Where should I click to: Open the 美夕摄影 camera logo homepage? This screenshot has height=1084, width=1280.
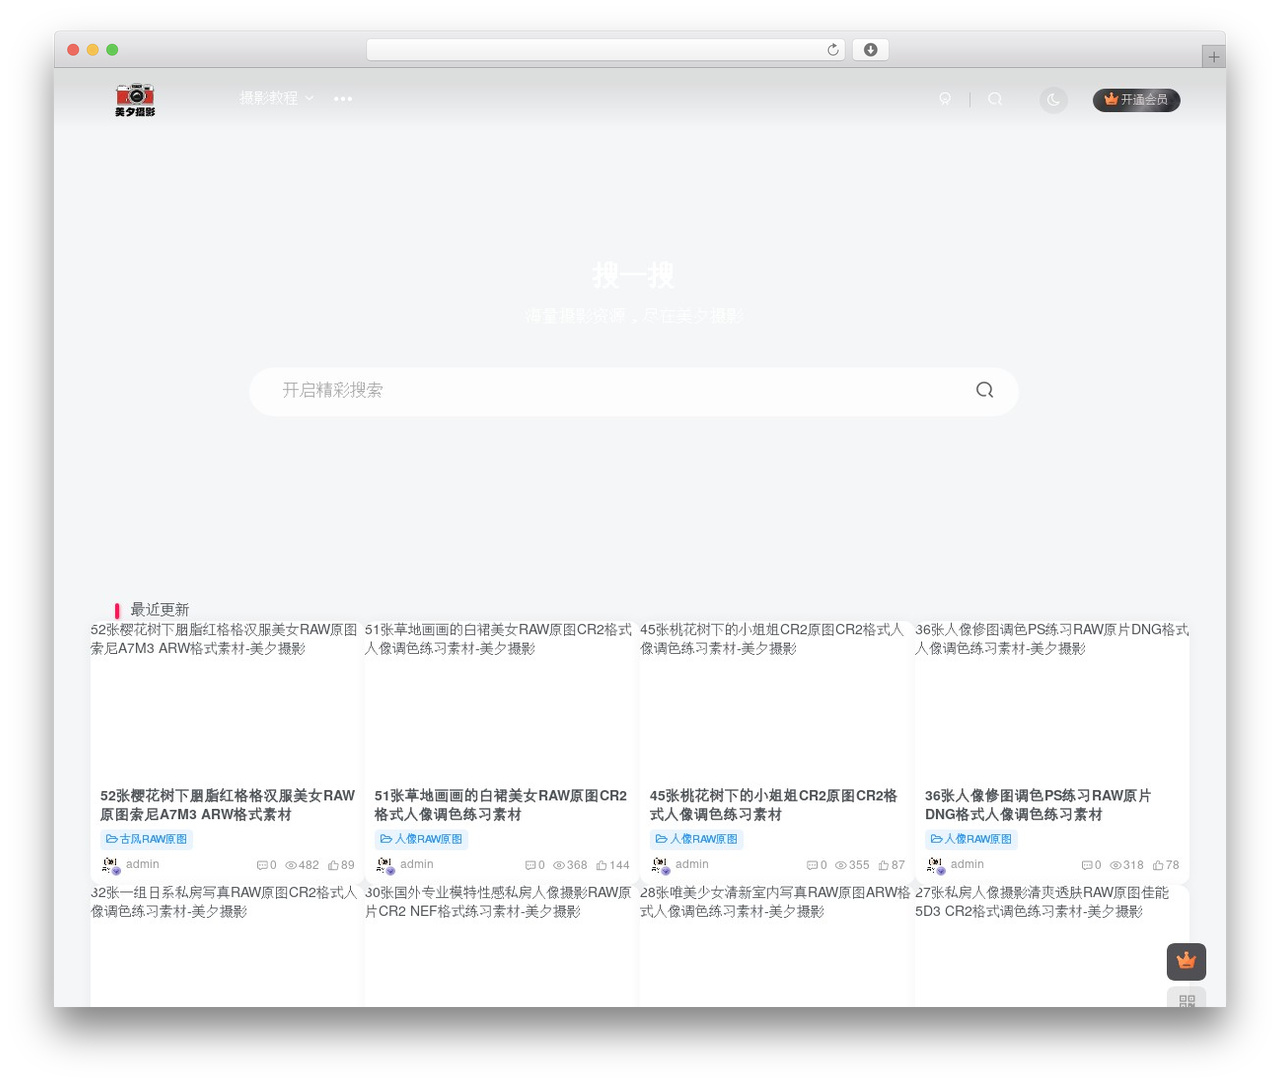pos(135,100)
